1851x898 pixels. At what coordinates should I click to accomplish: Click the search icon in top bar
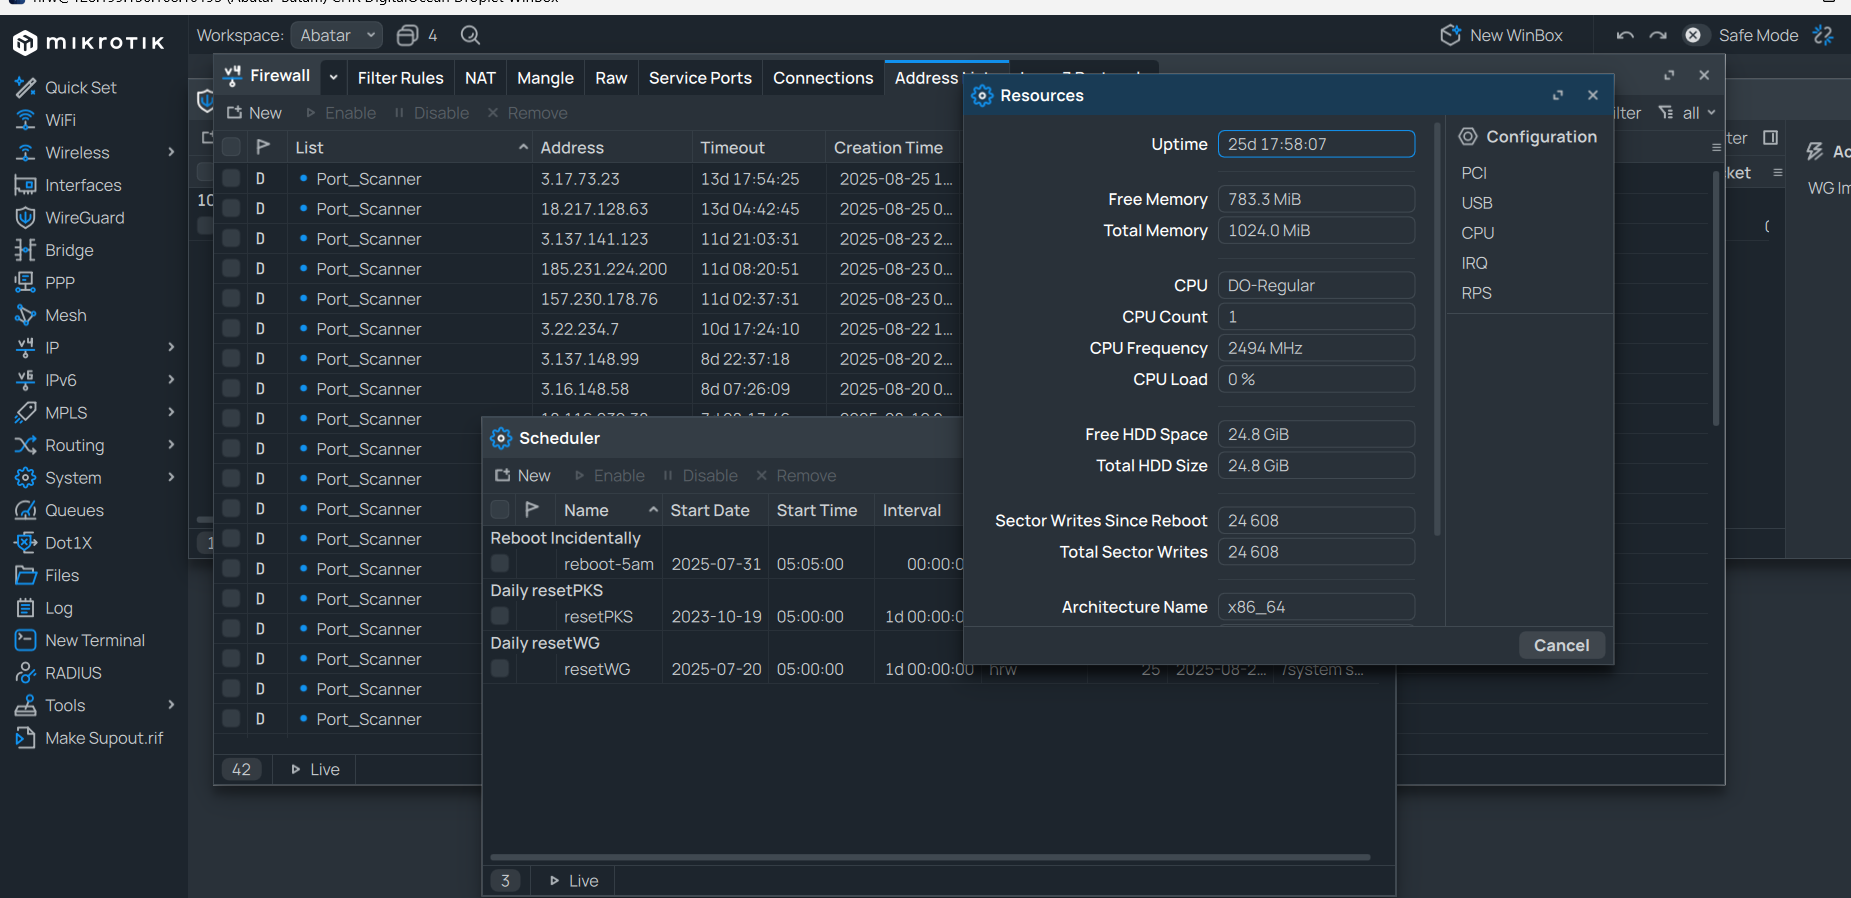(470, 36)
